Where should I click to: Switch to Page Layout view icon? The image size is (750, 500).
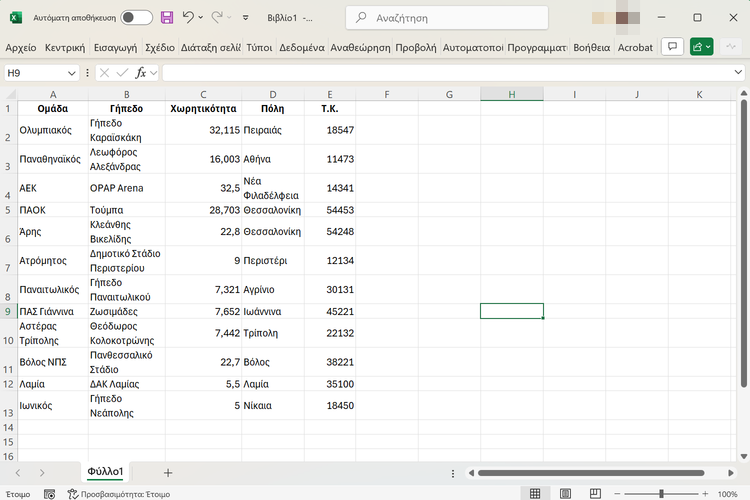[565, 493]
